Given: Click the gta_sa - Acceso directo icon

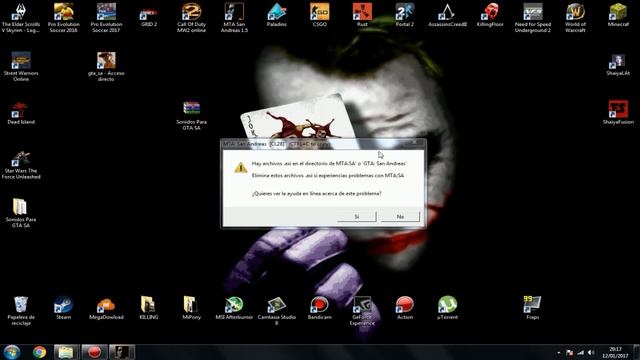Looking at the screenshot, I should click(x=106, y=67).
